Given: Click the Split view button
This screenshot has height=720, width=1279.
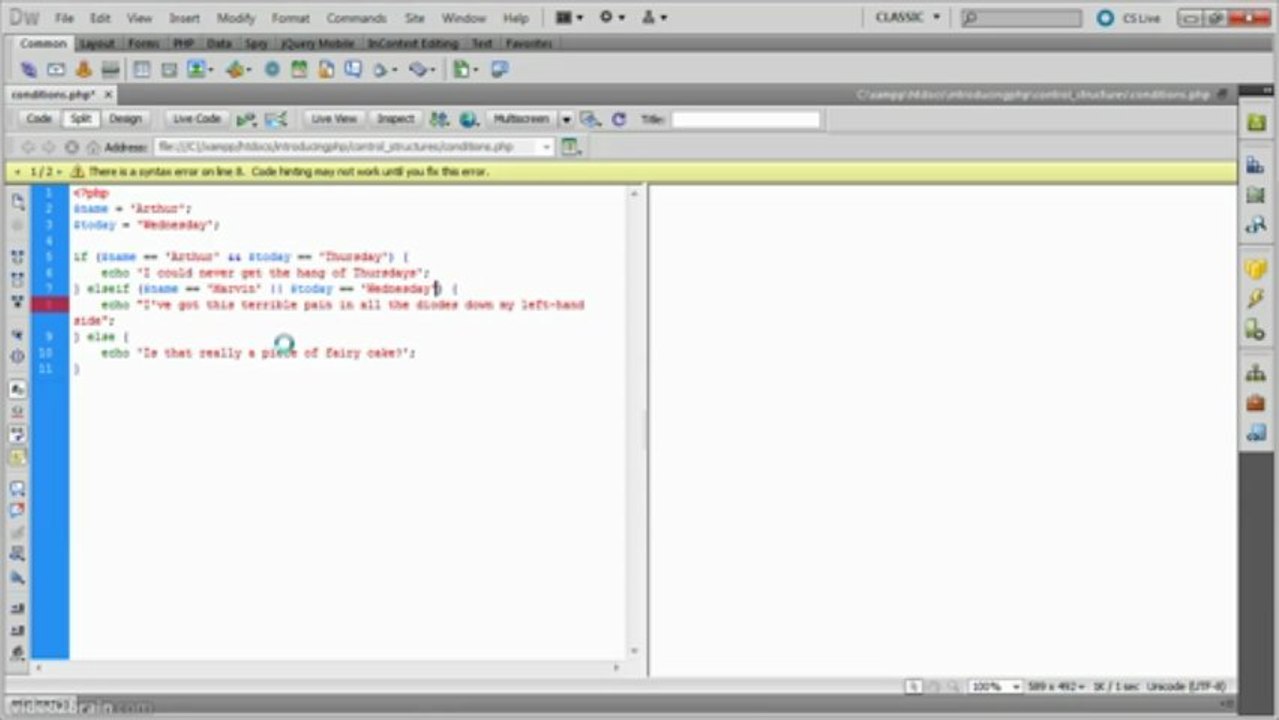Looking at the screenshot, I should [x=80, y=119].
